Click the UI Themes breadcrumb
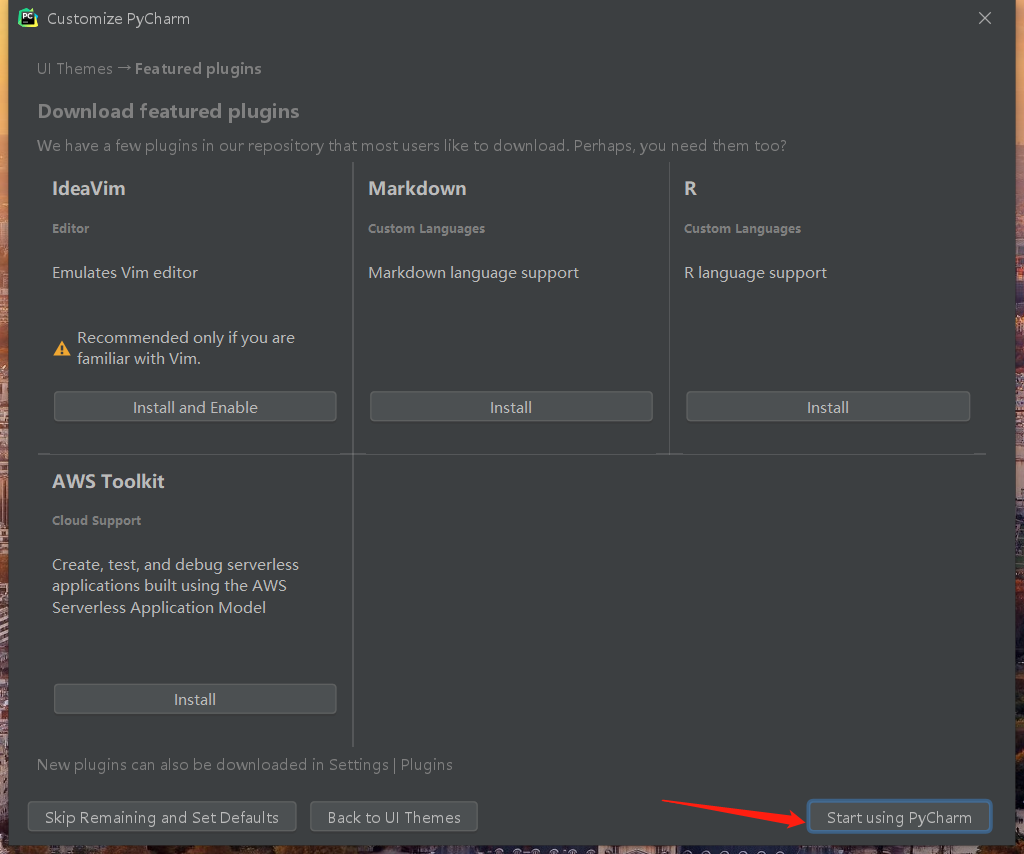This screenshot has height=854, width=1024. [x=74, y=69]
